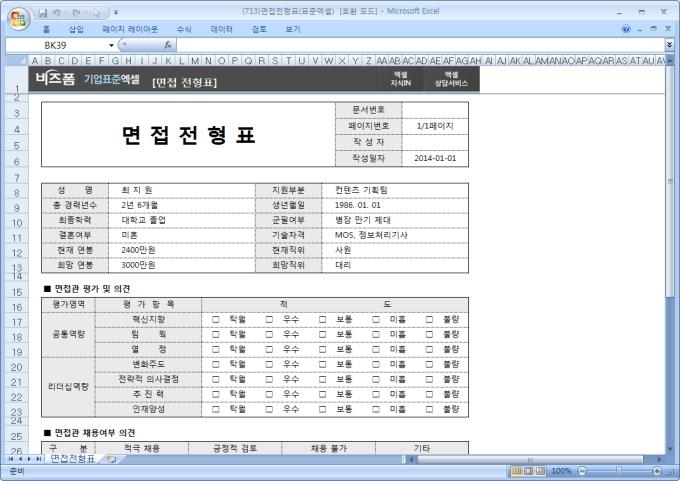Click the 엑셀 지식IN banner button
The height and width of the screenshot is (481, 680).
pos(400,79)
